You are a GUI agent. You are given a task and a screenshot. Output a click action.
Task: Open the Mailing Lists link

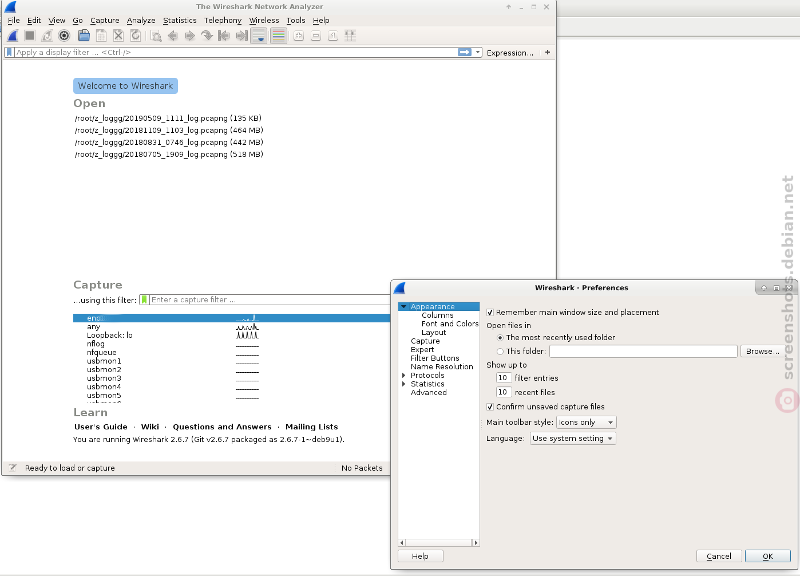pos(312,427)
